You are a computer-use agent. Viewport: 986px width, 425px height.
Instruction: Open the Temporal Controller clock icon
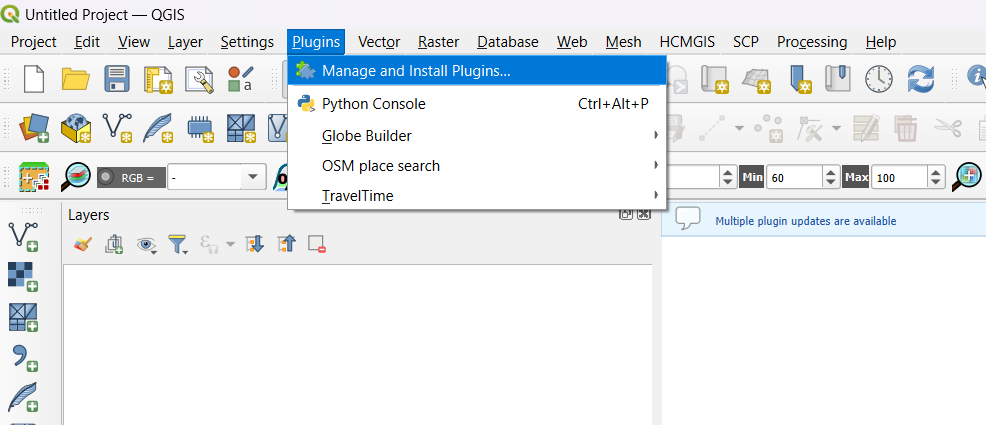point(878,79)
